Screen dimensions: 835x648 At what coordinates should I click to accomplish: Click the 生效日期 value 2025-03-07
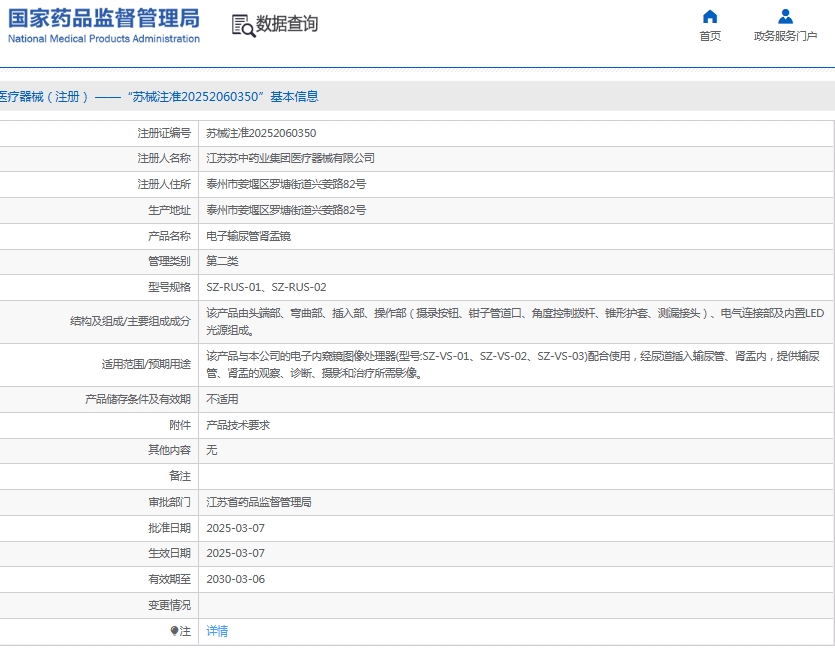click(x=235, y=553)
